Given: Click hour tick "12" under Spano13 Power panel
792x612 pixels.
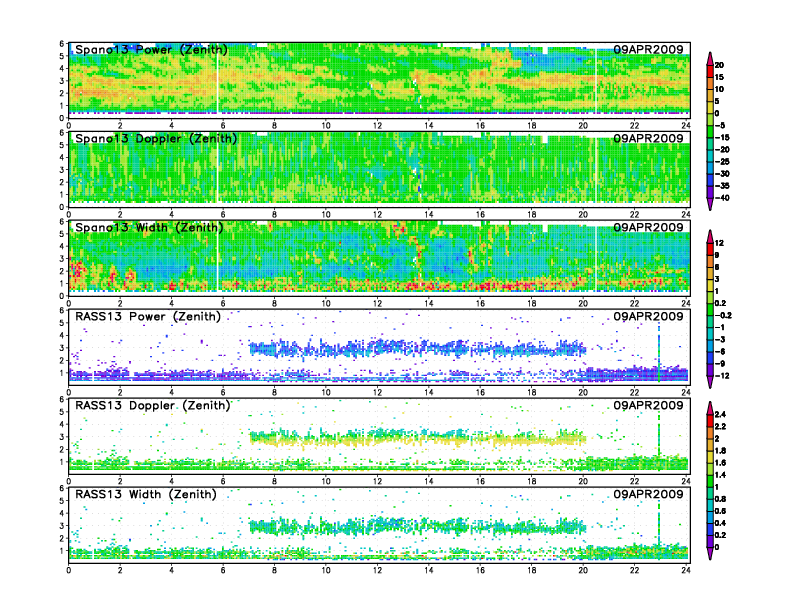Looking at the screenshot, I should 377,126.
